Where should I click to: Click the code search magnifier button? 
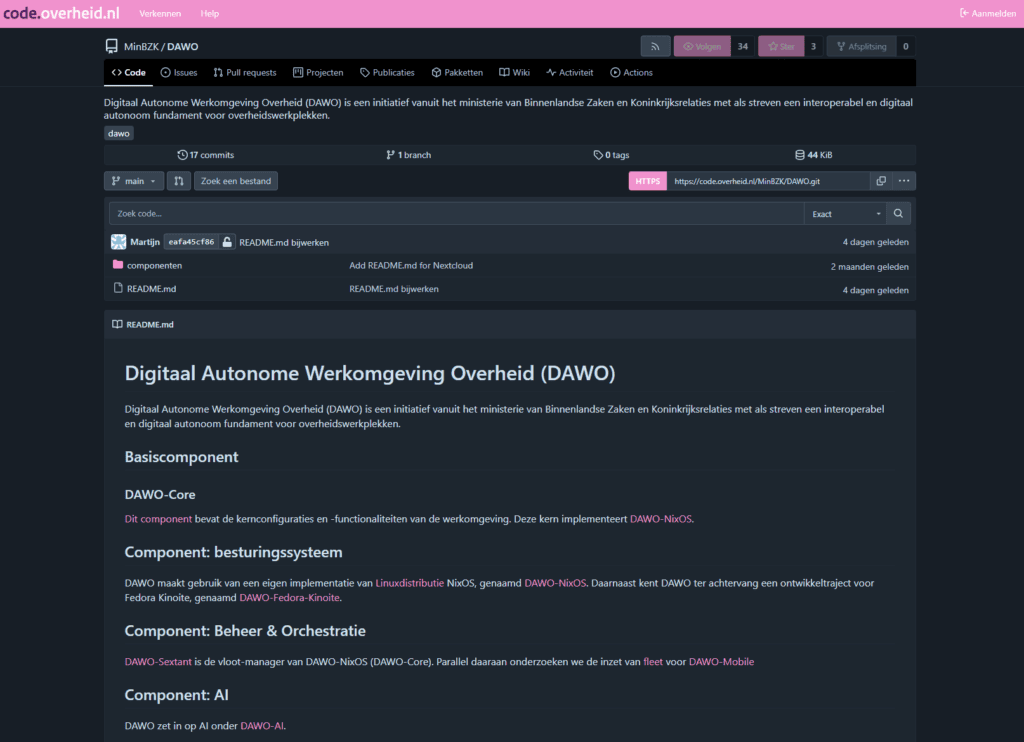898,214
